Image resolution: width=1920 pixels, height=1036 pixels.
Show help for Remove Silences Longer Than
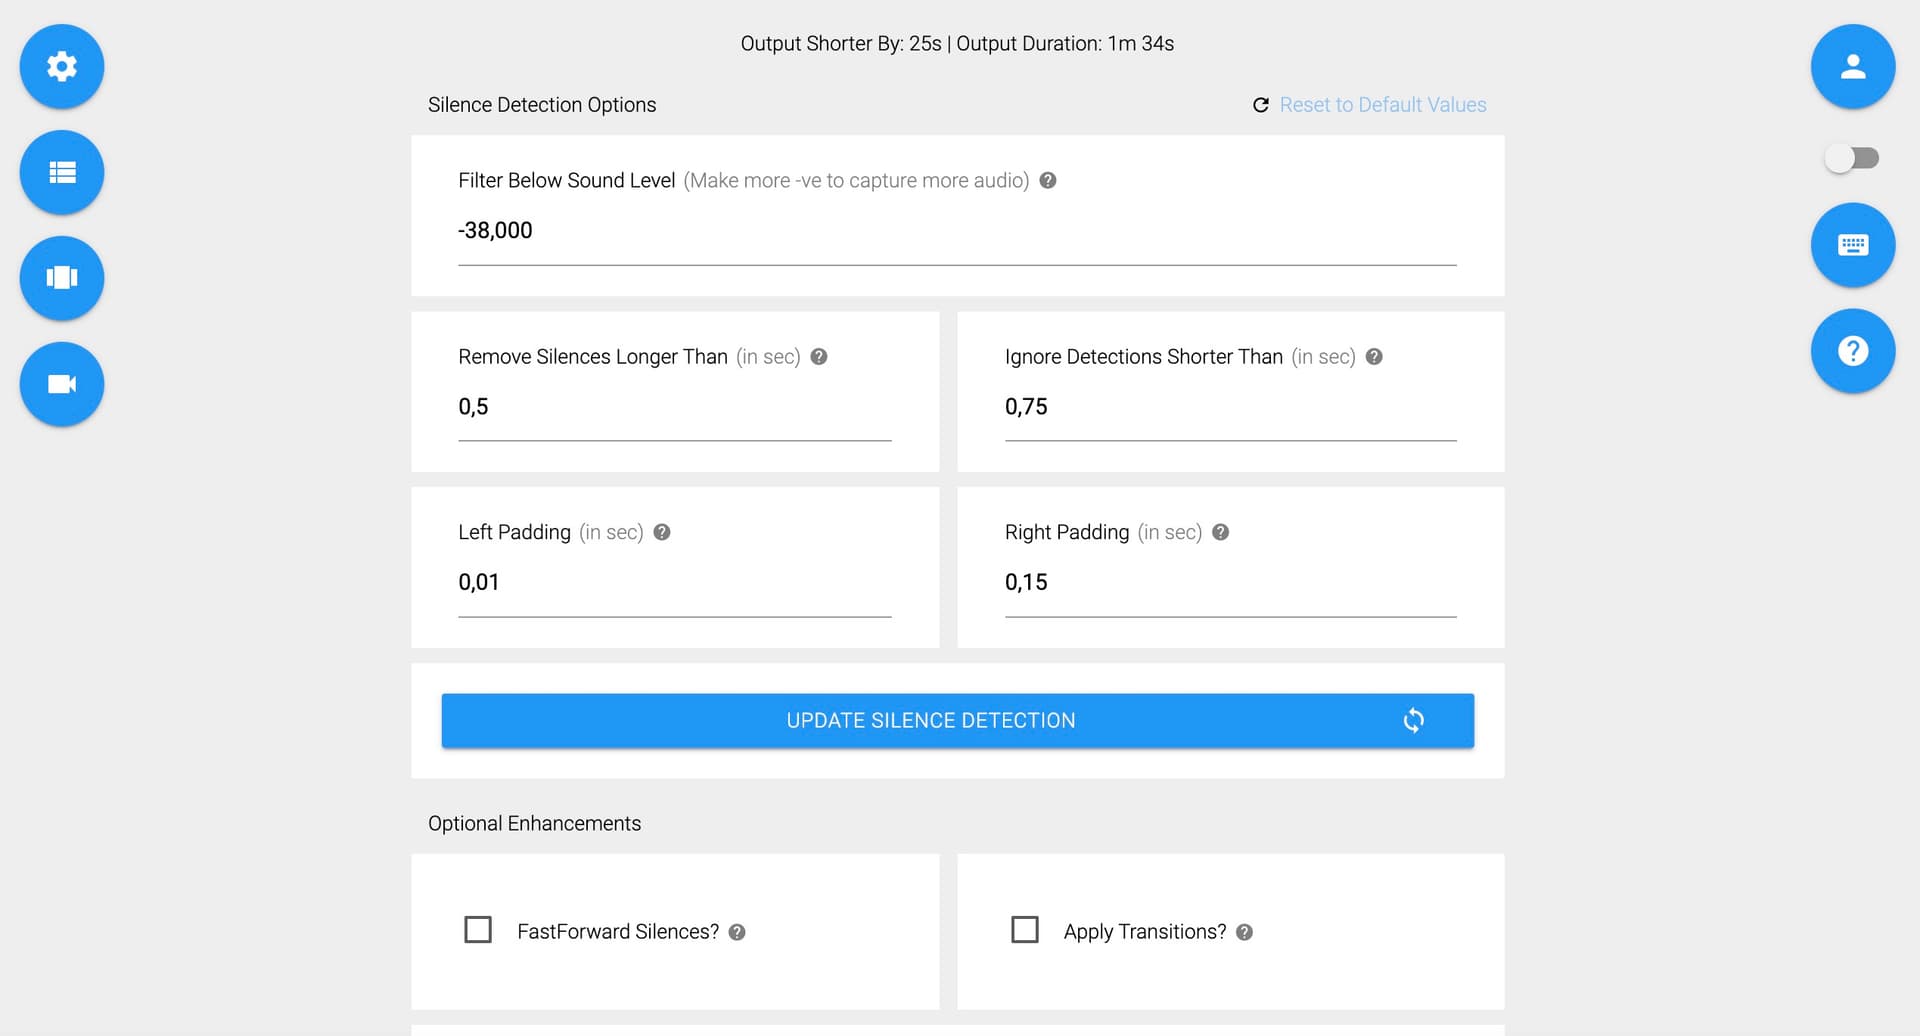pyautogui.click(x=819, y=357)
